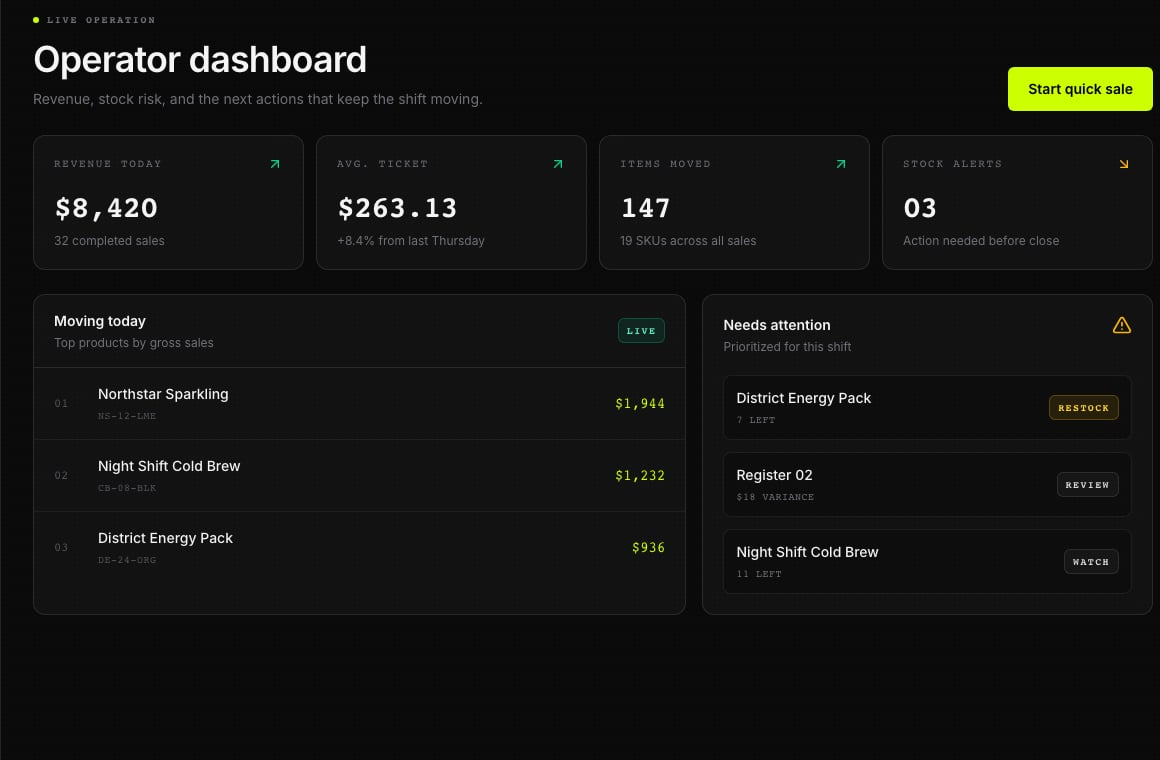Click the +8.4% from last Thursday text

point(411,241)
